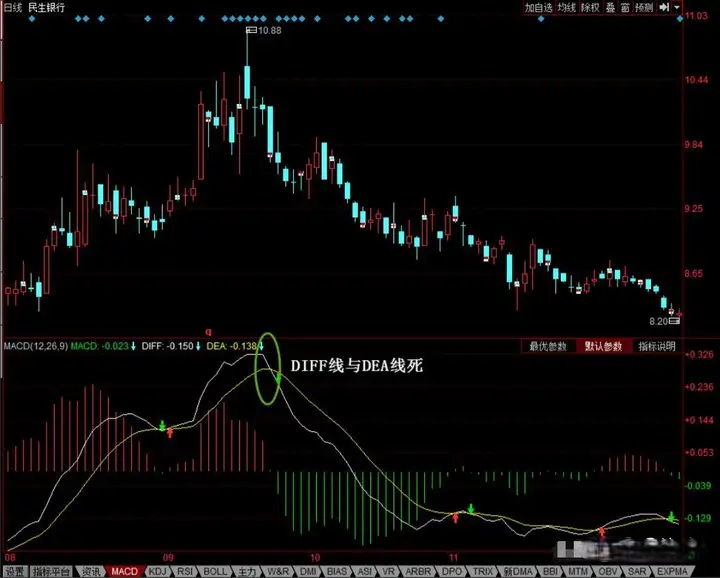
Task: Select the 最优参数 optimal parameters tab
Action: point(548,346)
